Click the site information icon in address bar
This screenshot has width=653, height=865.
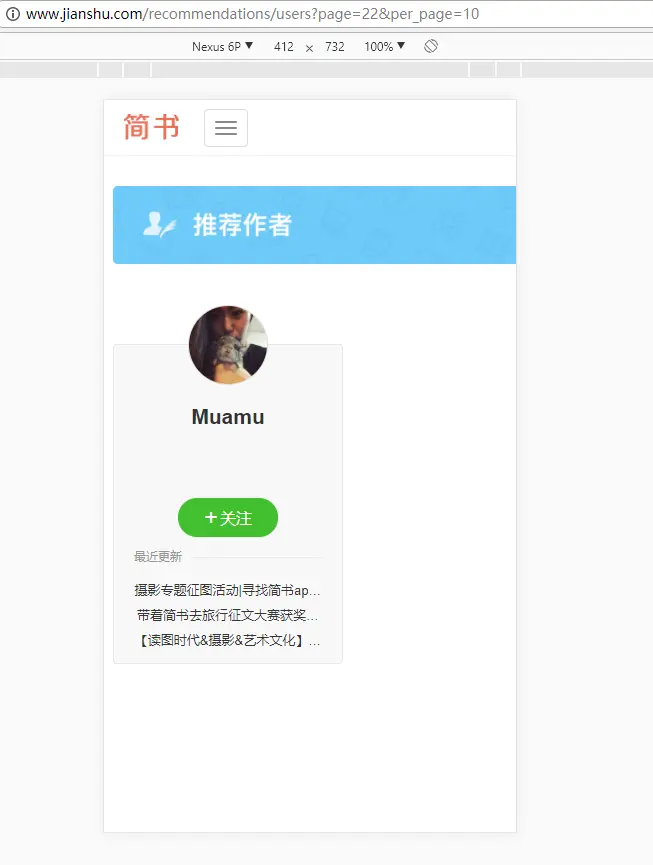tap(13, 14)
